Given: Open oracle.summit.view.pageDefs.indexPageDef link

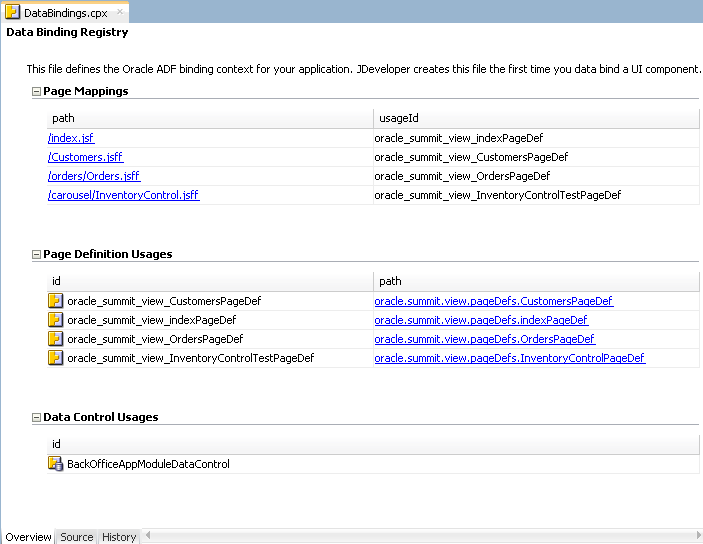Looking at the screenshot, I should 481,320.
